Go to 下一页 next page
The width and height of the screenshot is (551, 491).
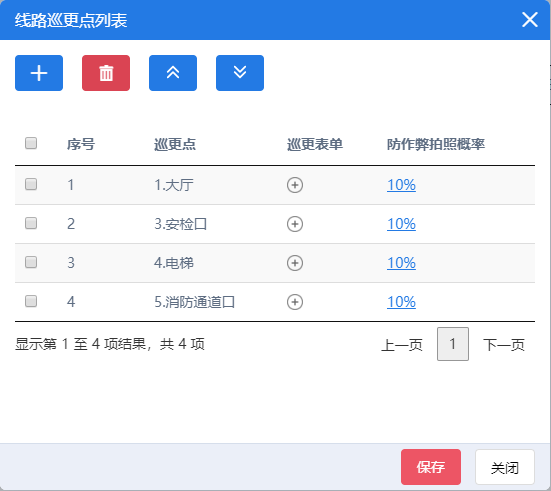tap(504, 344)
